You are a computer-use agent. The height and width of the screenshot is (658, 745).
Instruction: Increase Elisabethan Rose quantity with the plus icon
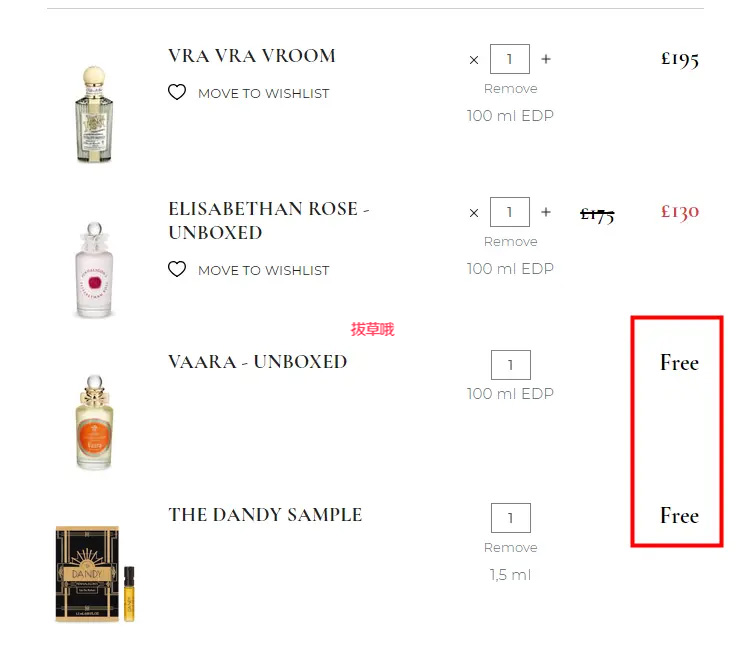pos(546,212)
